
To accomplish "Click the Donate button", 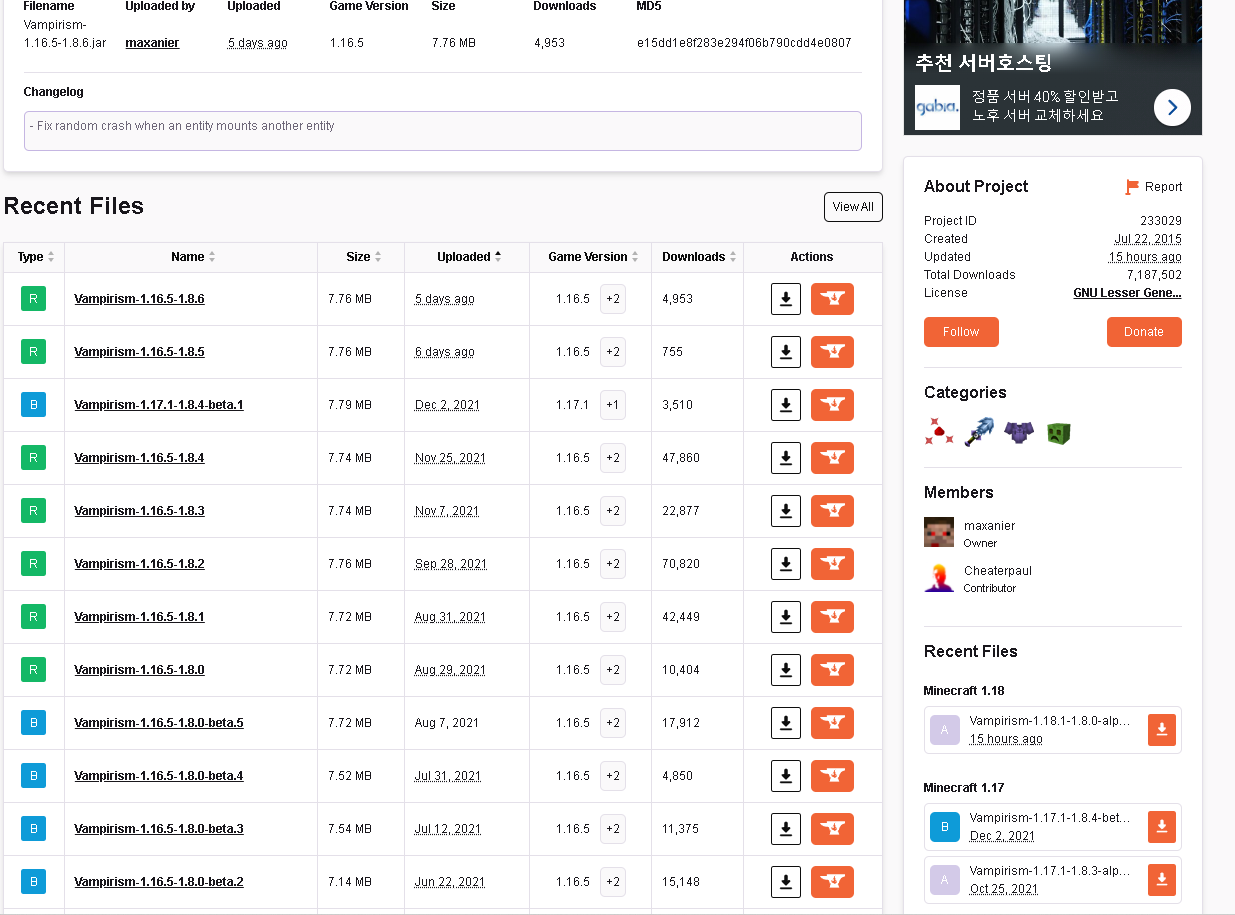I will 1144,332.
